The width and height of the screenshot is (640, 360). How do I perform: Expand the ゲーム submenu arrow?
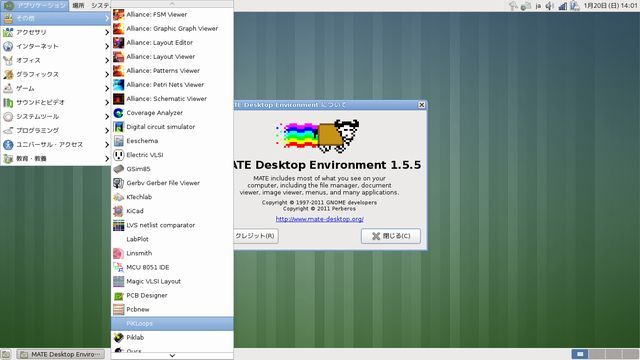click(107, 89)
